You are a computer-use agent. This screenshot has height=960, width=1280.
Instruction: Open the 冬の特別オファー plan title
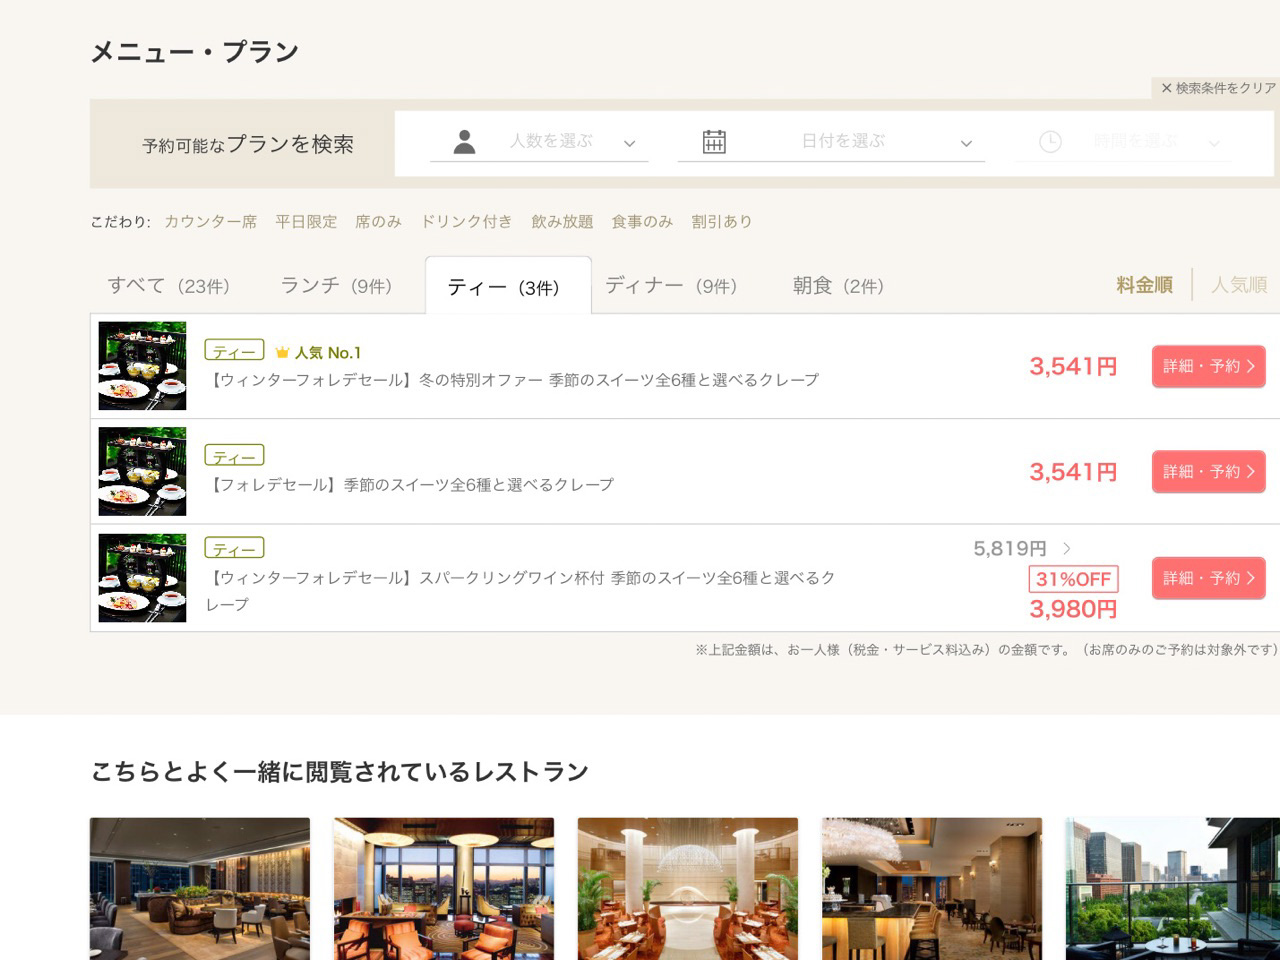pyautogui.click(x=512, y=380)
